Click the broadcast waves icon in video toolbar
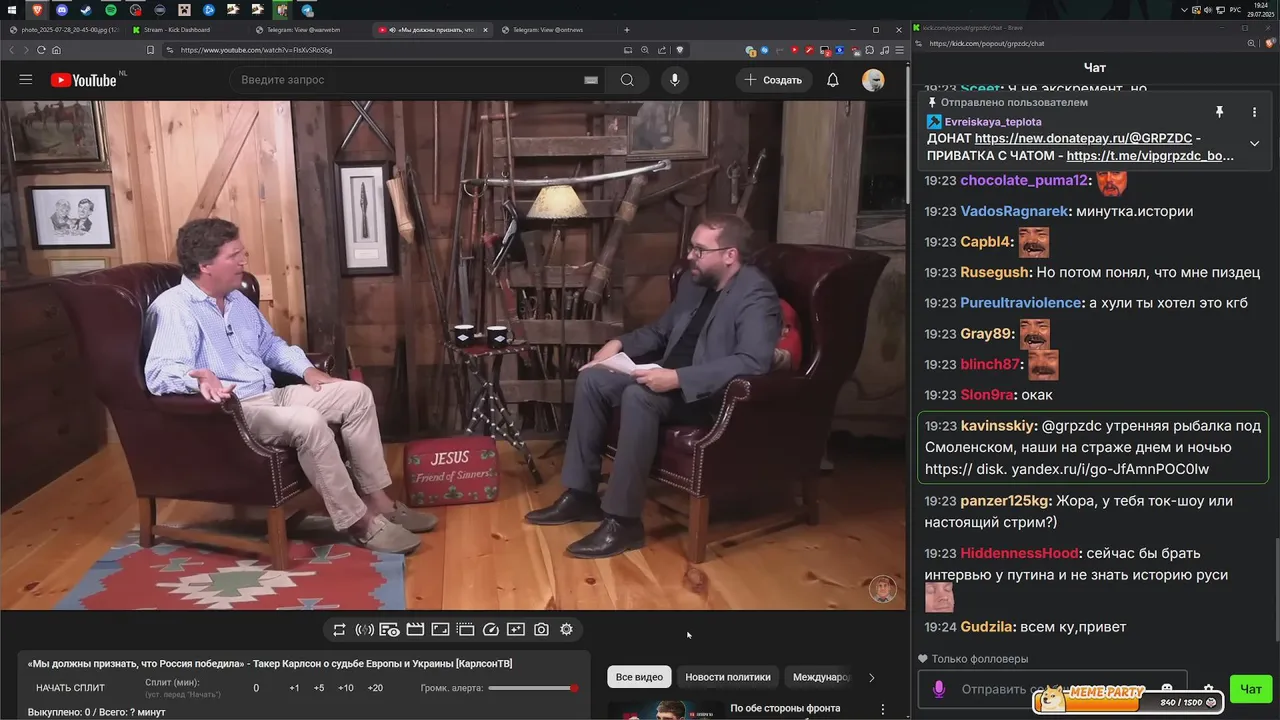This screenshot has width=1280, height=720. (364, 629)
